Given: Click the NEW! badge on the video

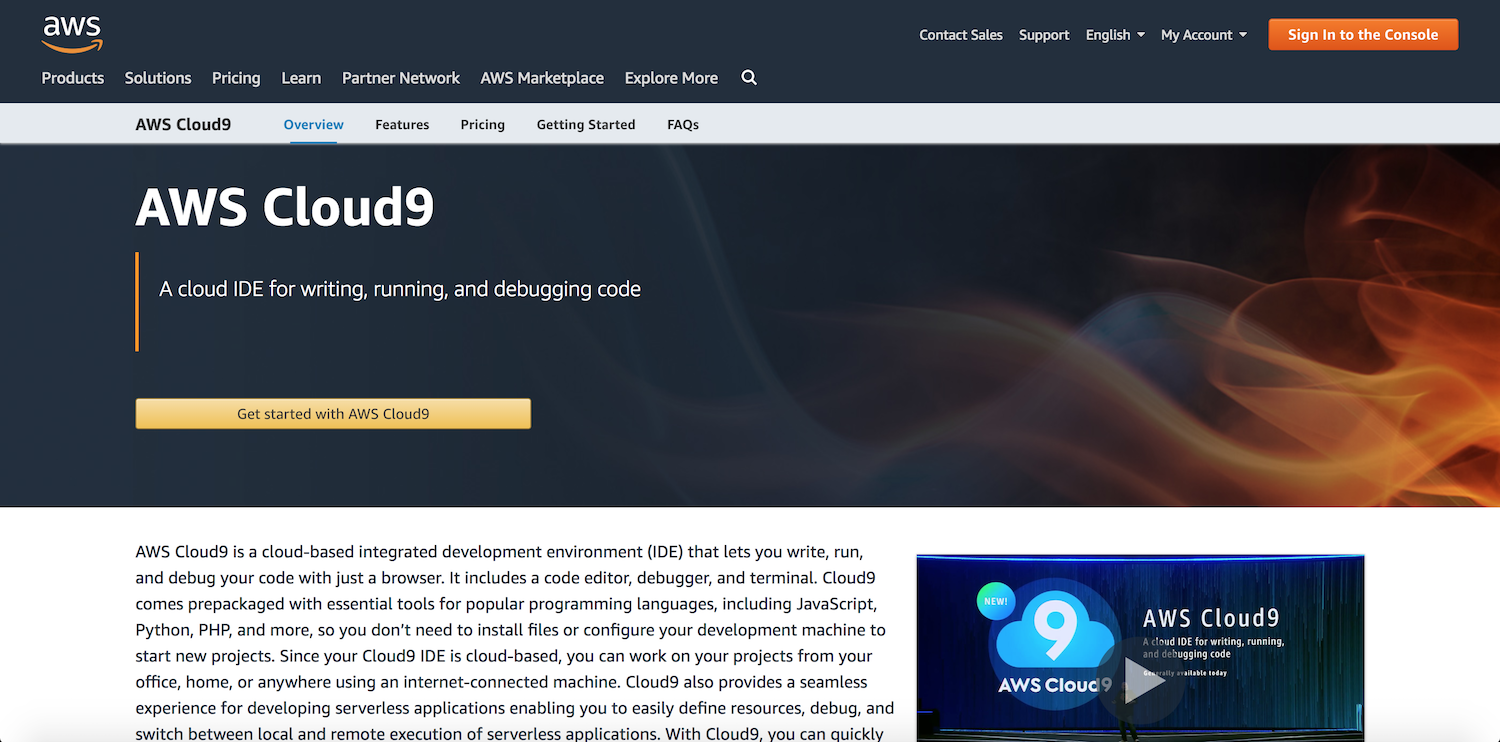Looking at the screenshot, I should (x=996, y=602).
